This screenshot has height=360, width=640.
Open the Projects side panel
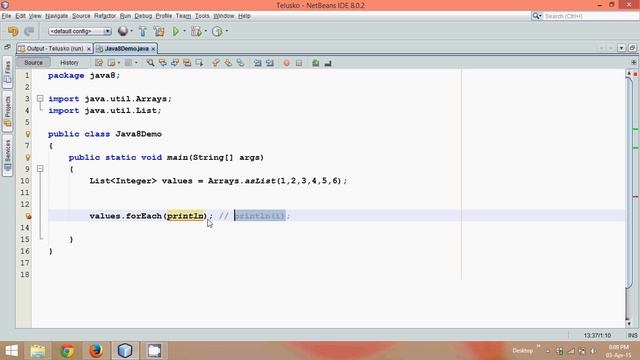7,111
